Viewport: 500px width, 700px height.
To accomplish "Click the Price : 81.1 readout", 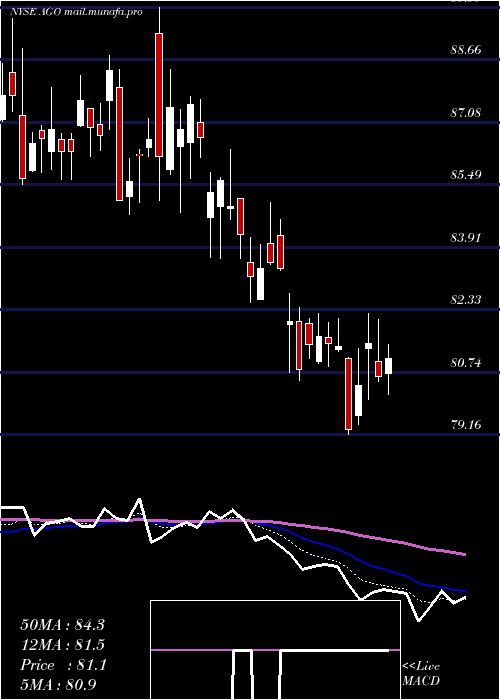I will tap(63, 665).
